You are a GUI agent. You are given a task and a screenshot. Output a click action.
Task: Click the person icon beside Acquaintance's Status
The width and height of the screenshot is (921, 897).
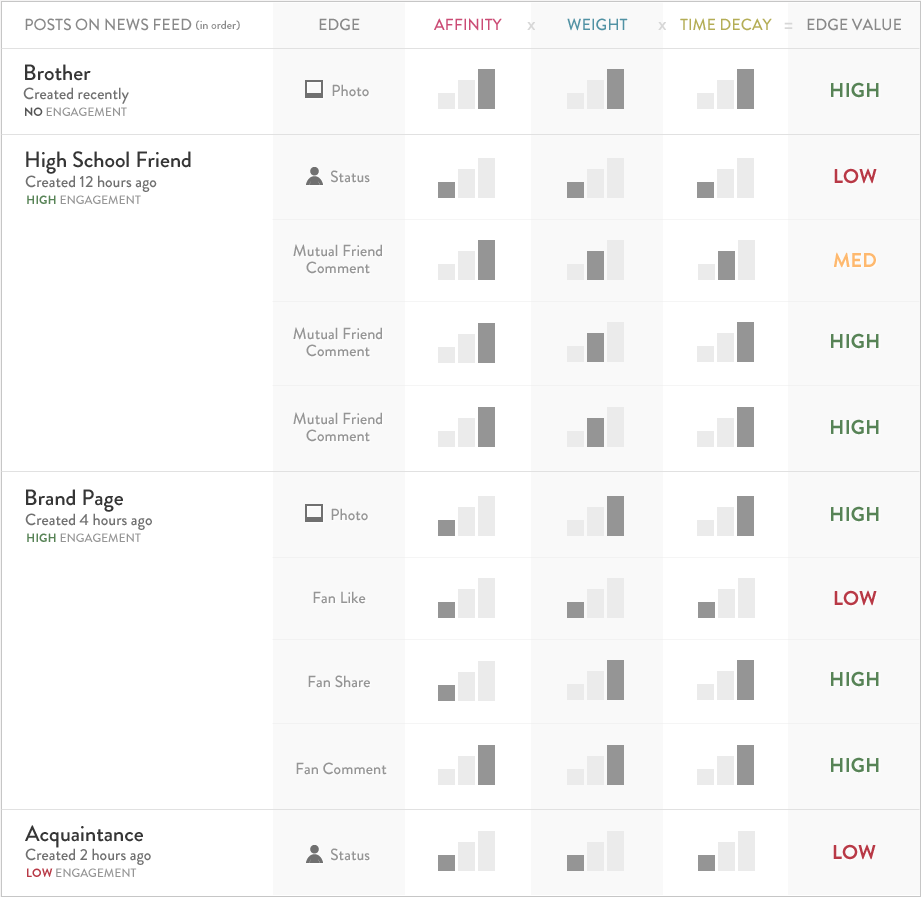[314, 855]
